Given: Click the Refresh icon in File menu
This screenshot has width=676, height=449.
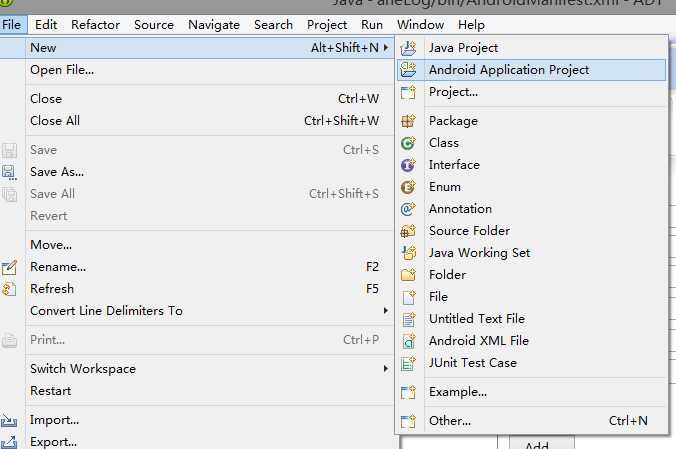Looking at the screenshot, I should [9, 289].
